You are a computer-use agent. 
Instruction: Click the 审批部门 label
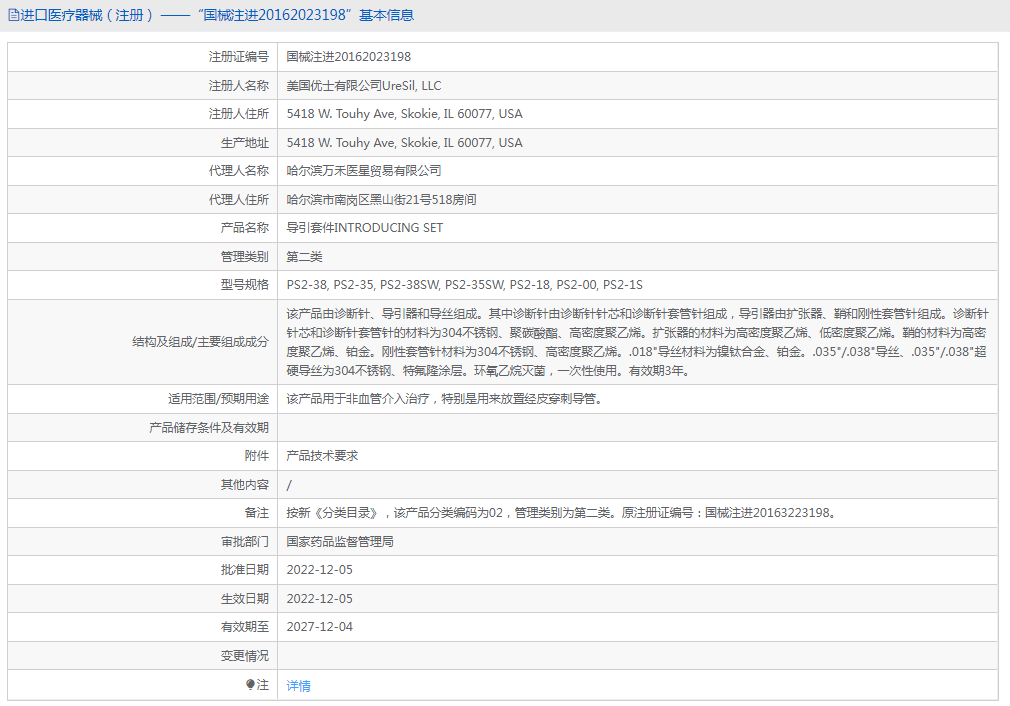pyautogui.click(x=245, y=542)
